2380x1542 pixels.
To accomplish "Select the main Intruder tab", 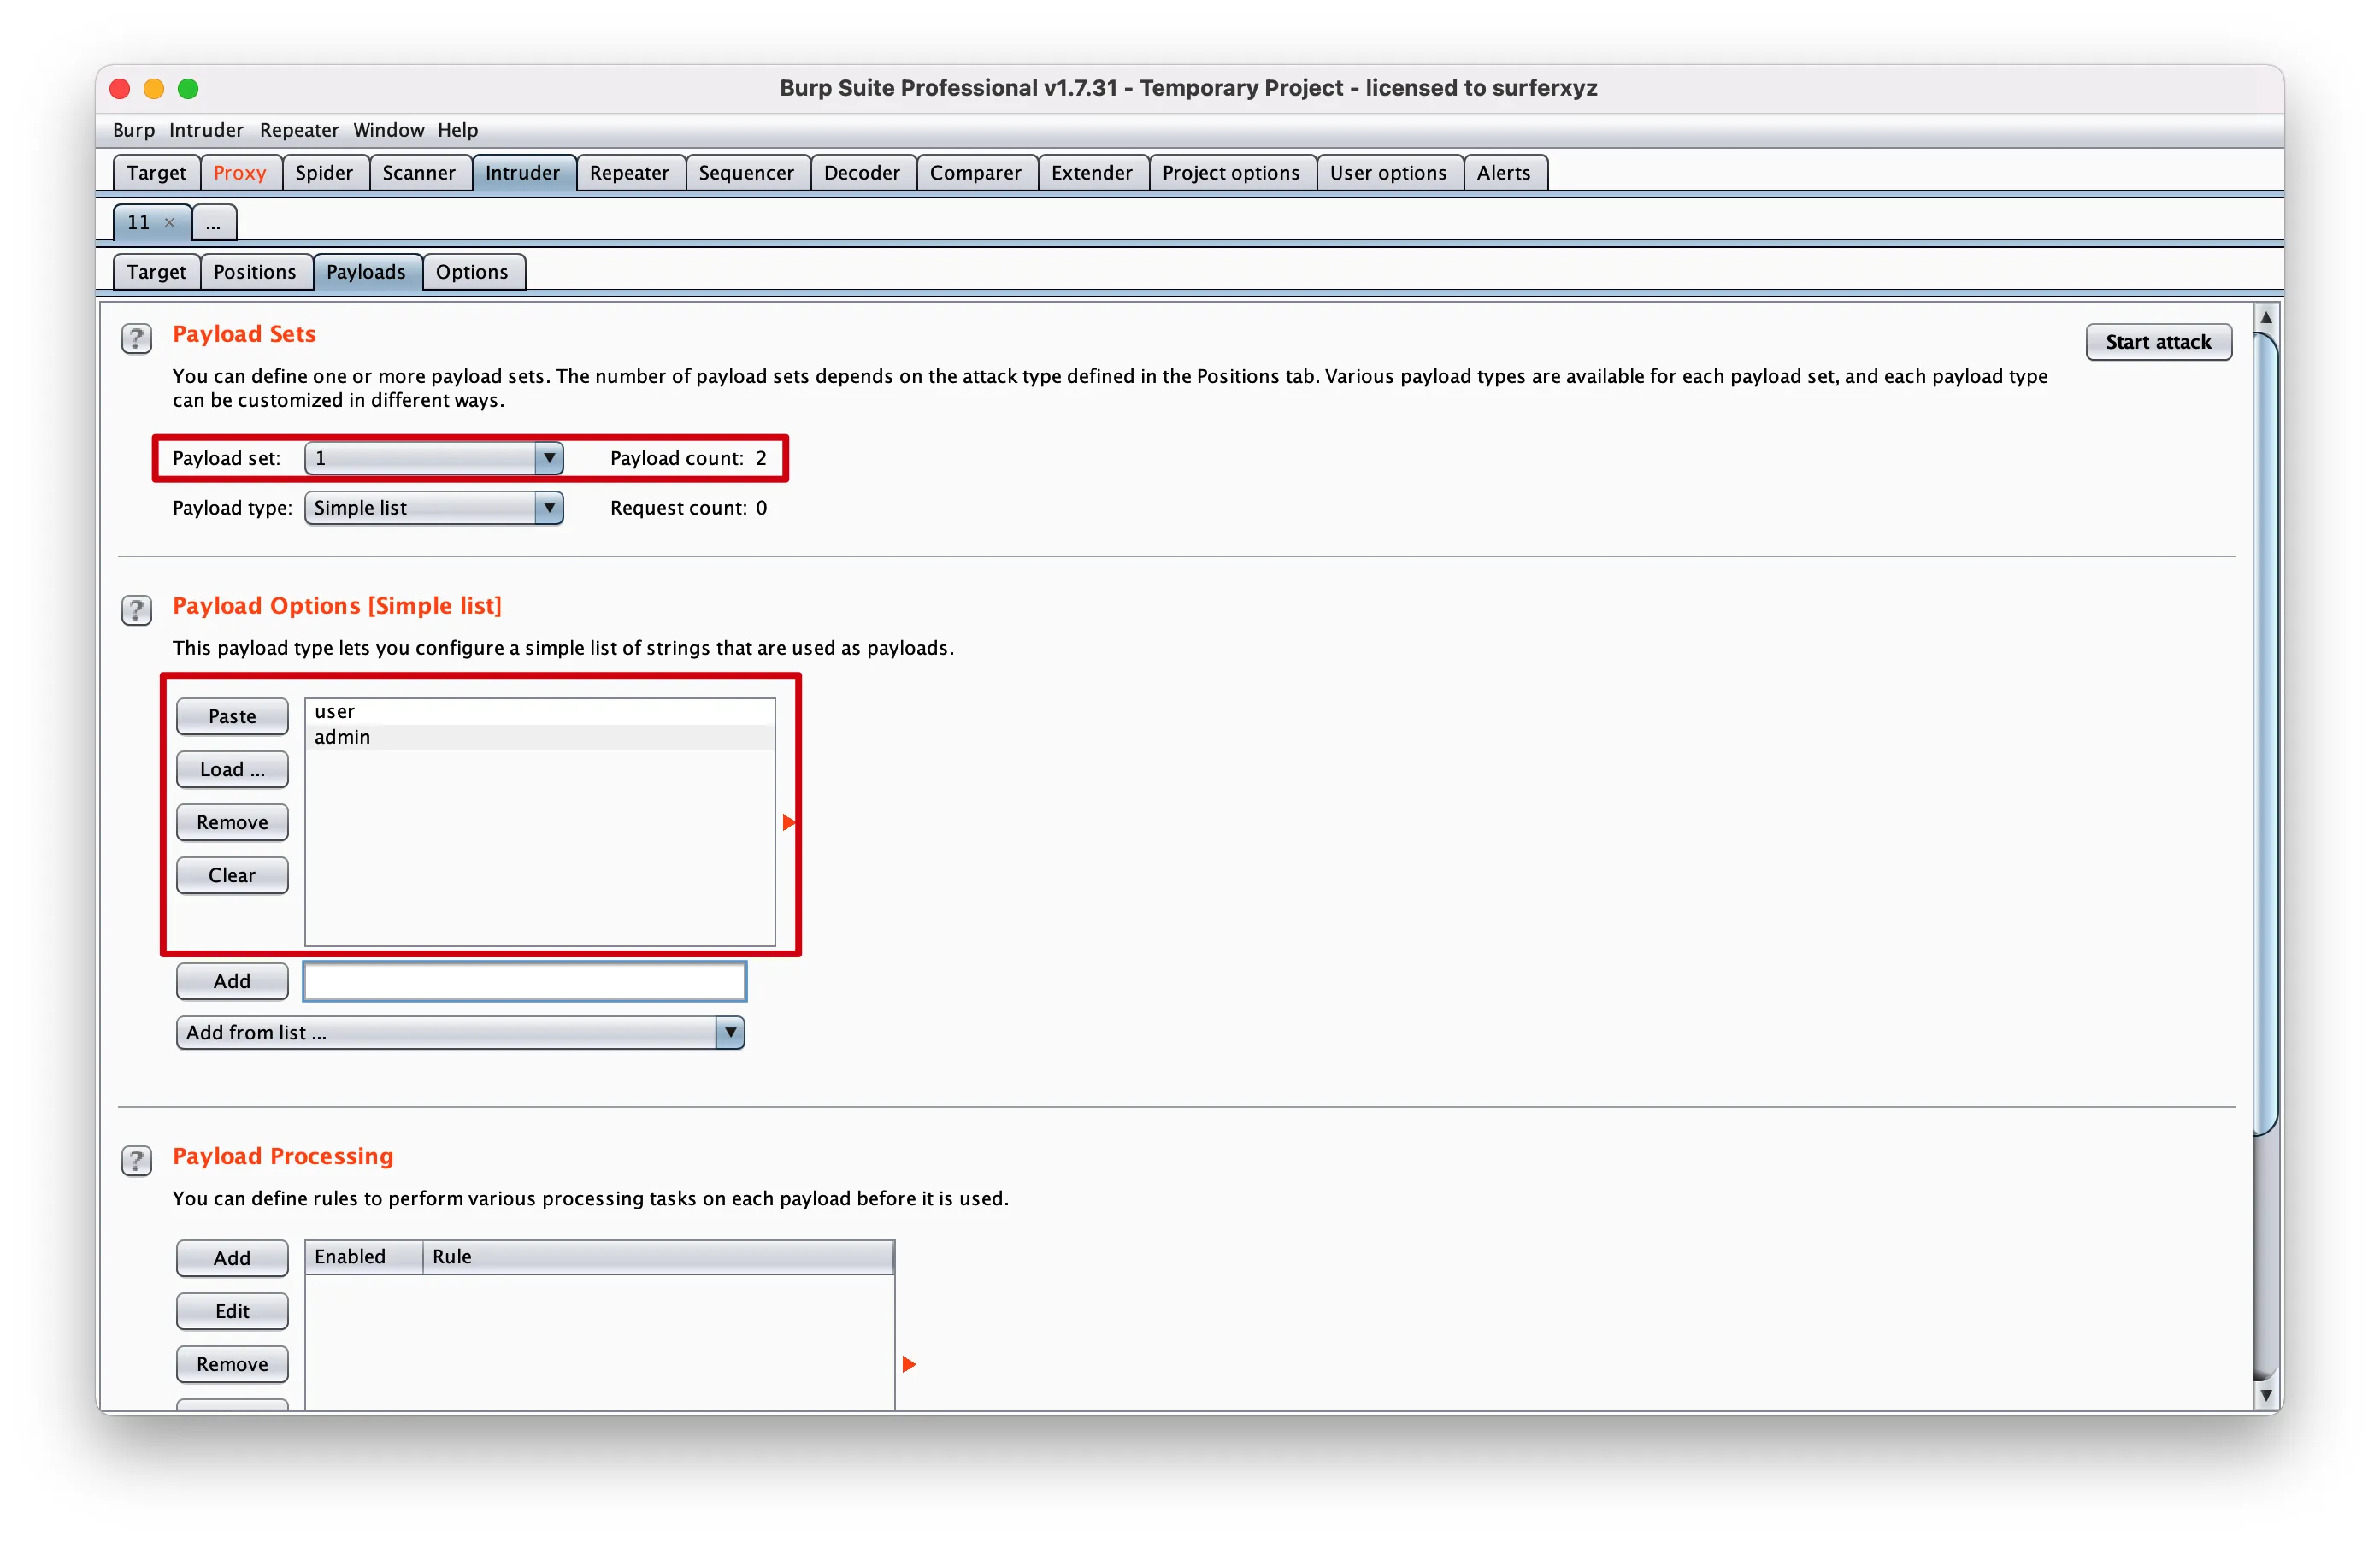I will 523,173.
